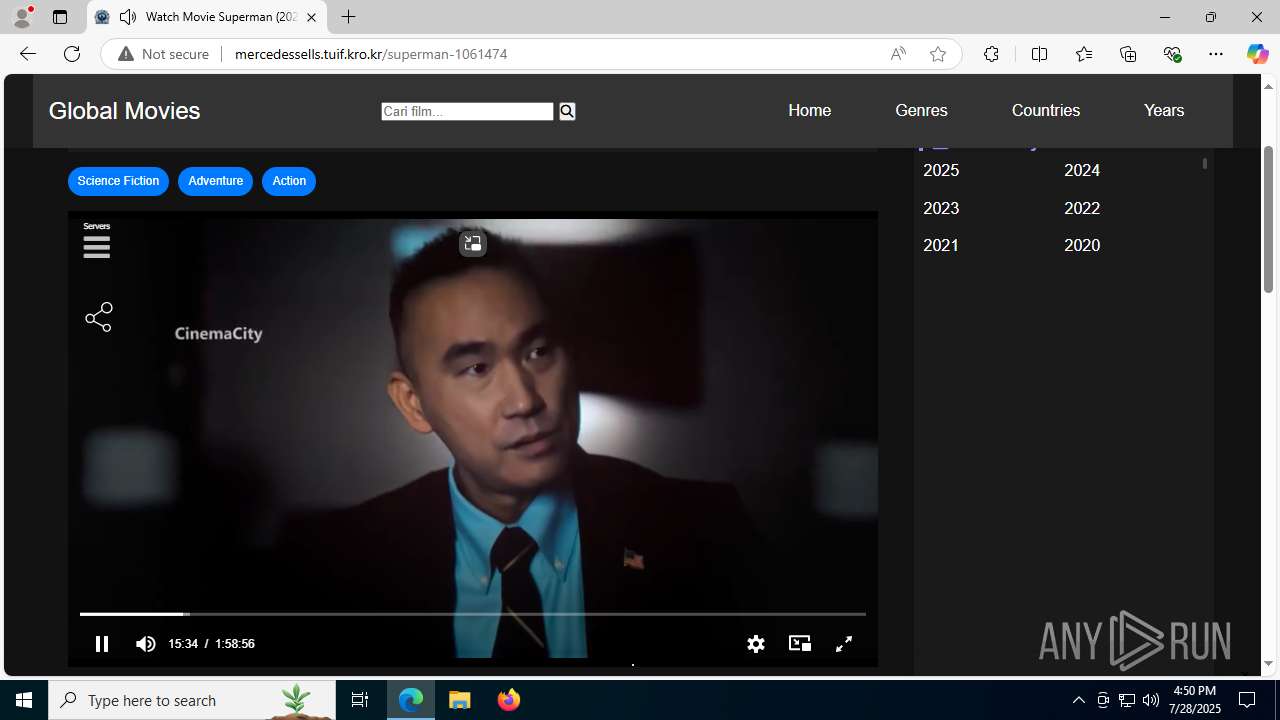Select the Science Fiction genre tag

click(x=118, y=181)
